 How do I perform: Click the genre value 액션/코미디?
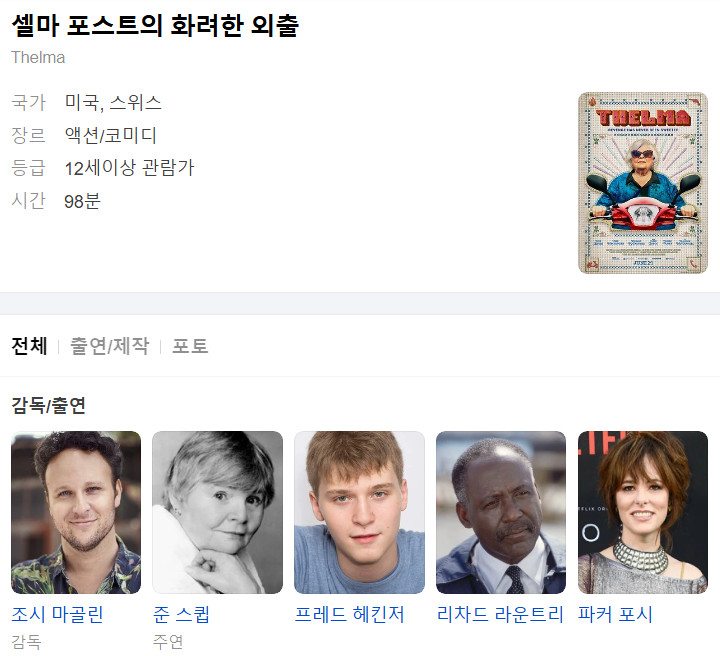(x=111, y=135)
